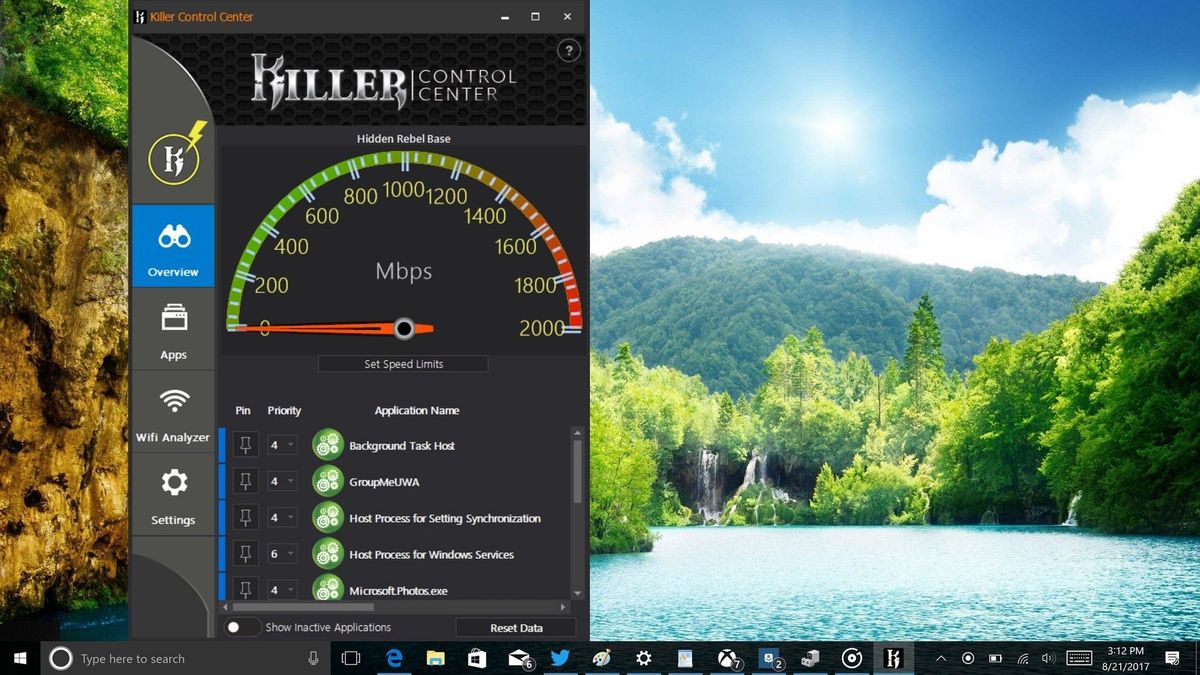Pin the Microsoft.Photos.exe application
Viewport: 1200px width, 675px height.
pos(246,589)
